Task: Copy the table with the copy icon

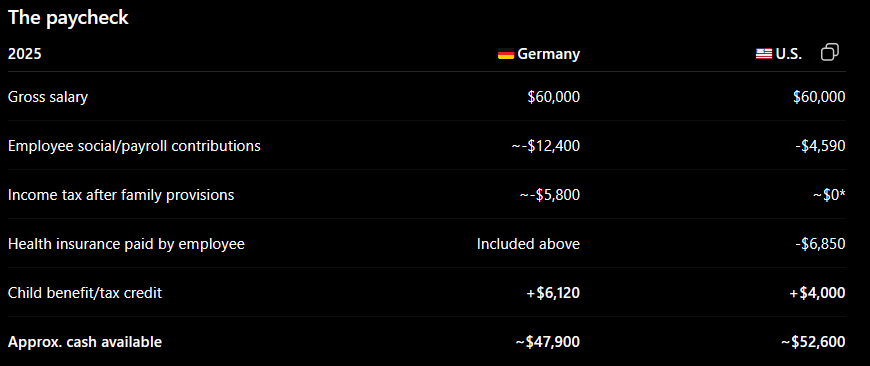Action: (829, 53)
